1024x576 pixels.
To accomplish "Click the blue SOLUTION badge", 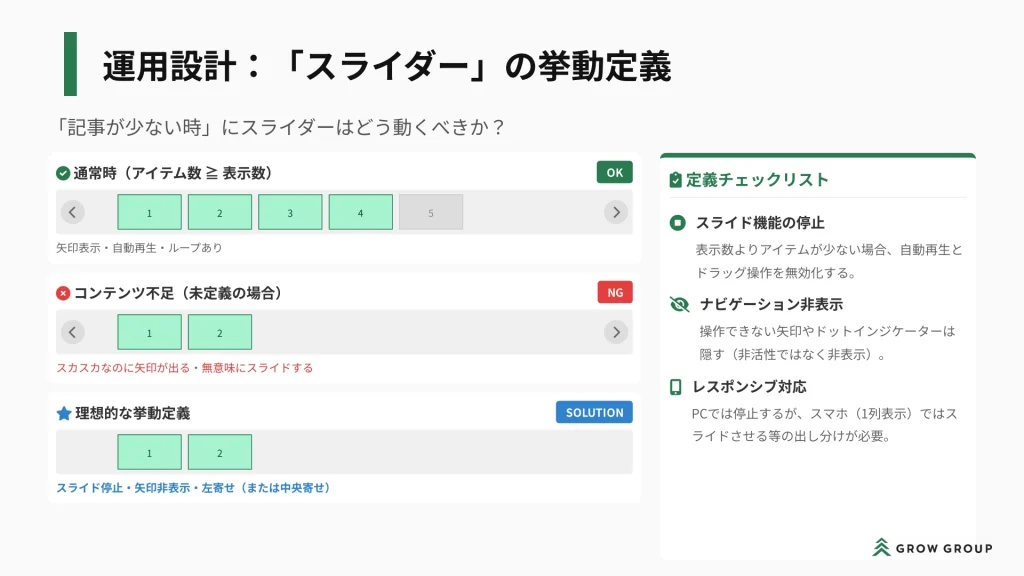I will 594,412.
